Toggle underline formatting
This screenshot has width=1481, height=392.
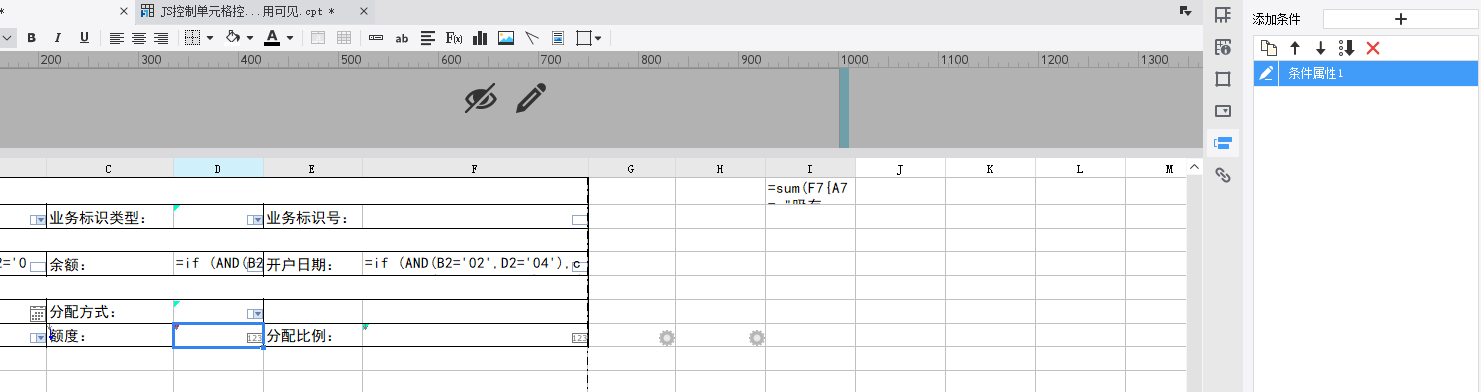(84, 38)
